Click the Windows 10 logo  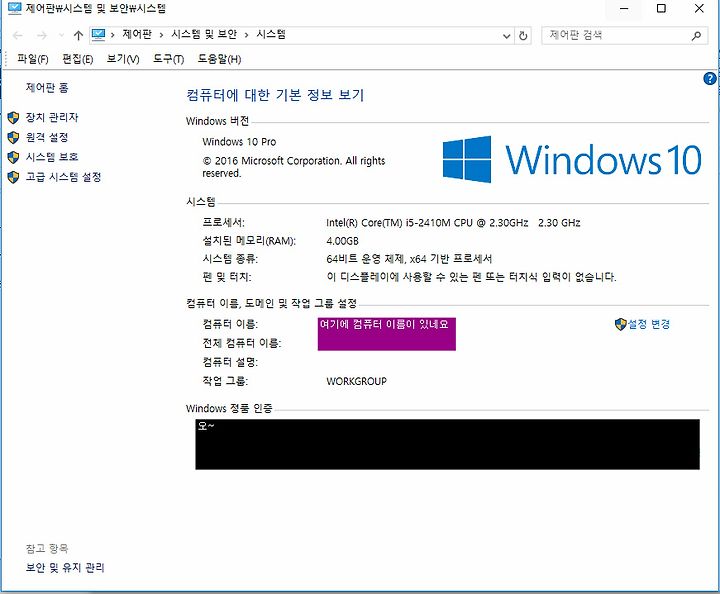[572, 159]
